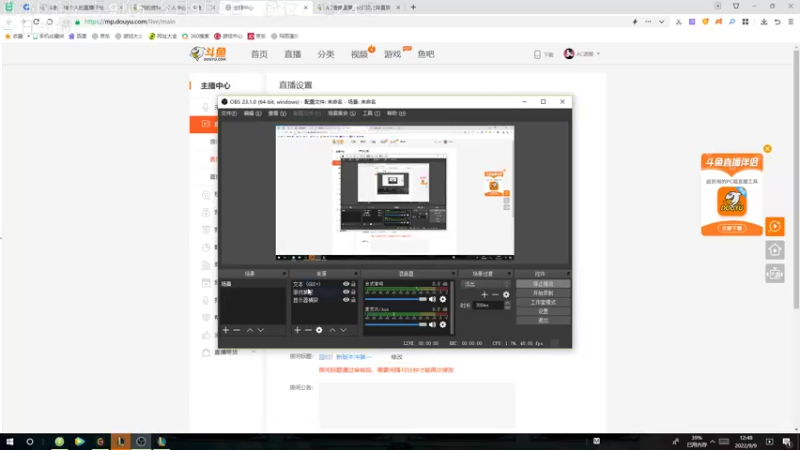The image size is (800, 450).
Task: Add a new scene with plus icon
Action: tap(226, 330)
